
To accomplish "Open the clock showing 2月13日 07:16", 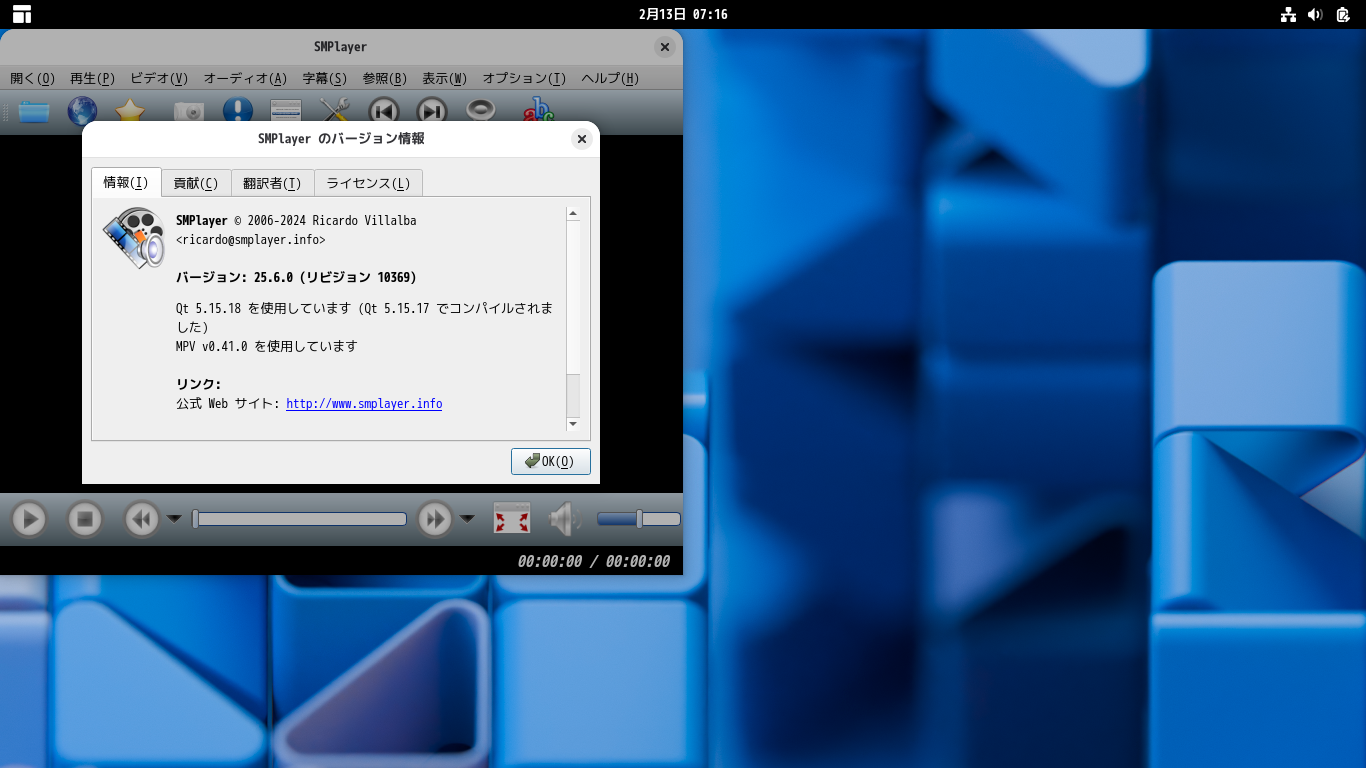I will [x=683, y=14].
